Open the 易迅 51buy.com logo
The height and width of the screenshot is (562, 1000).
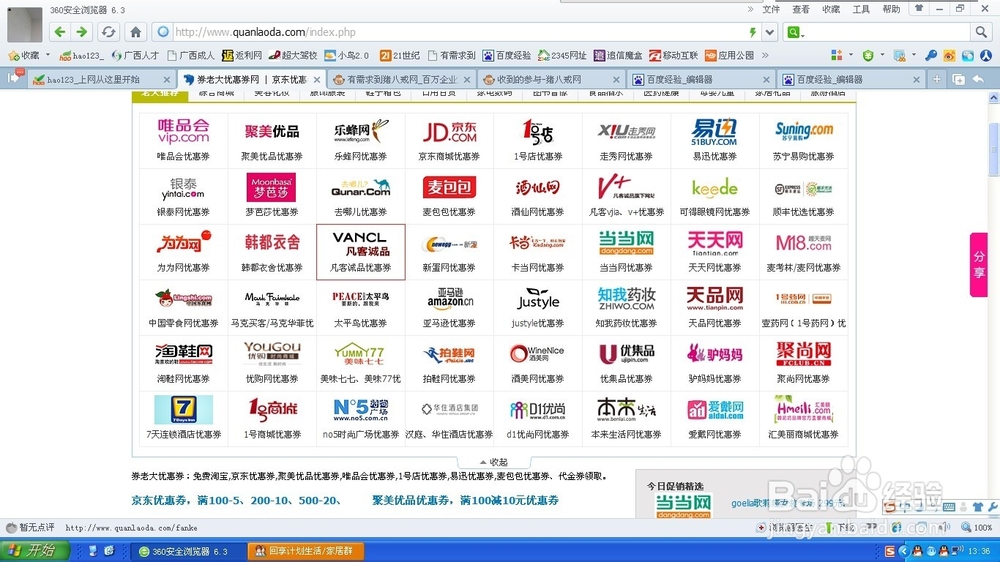(x=714, y=131)
